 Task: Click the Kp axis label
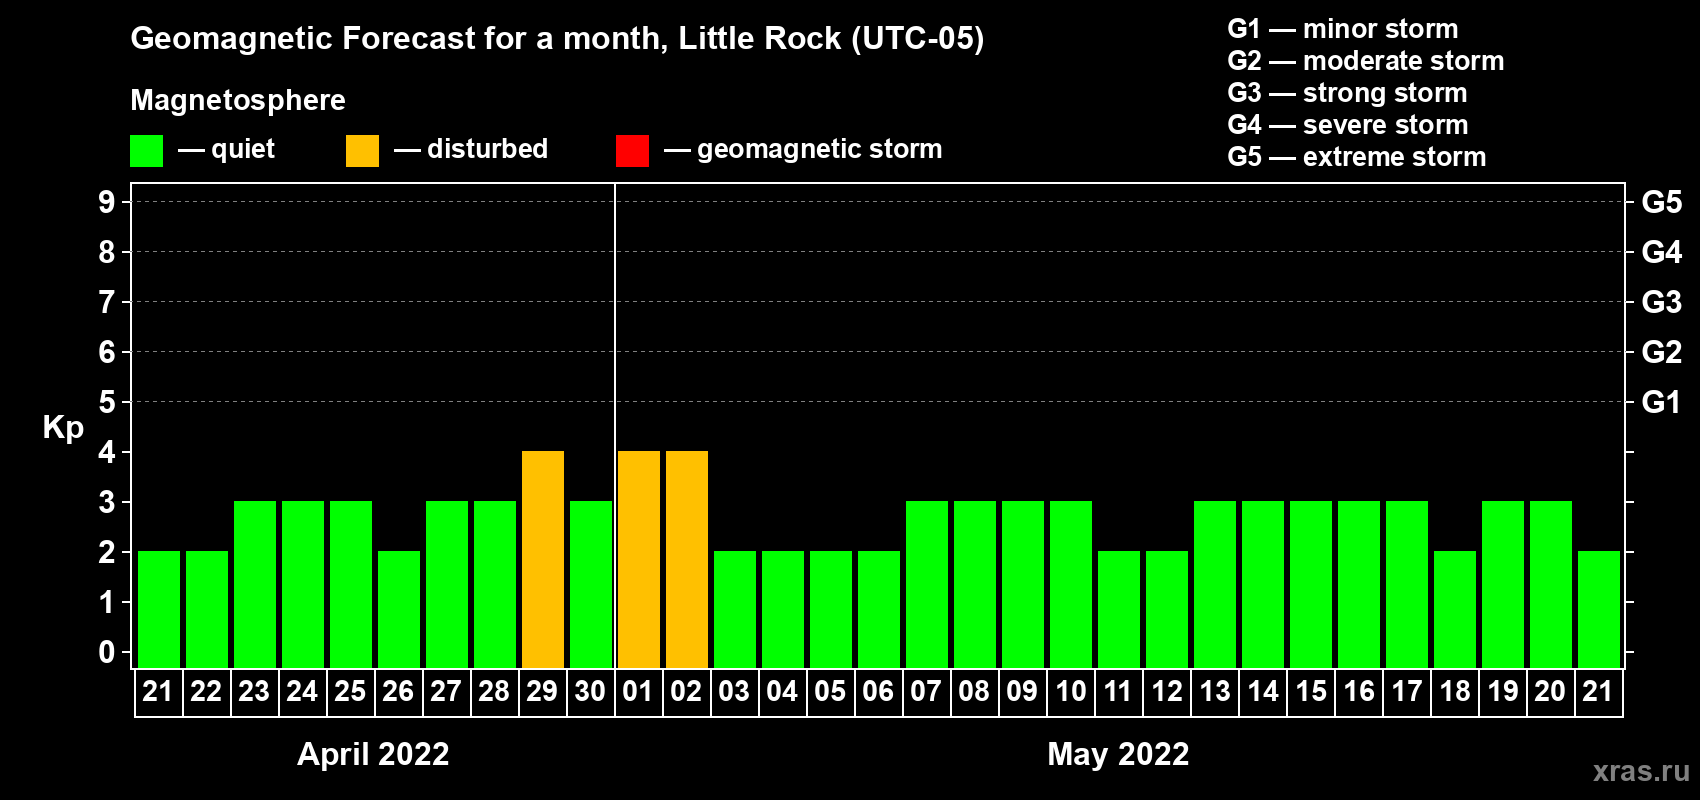tap(63, 428)
